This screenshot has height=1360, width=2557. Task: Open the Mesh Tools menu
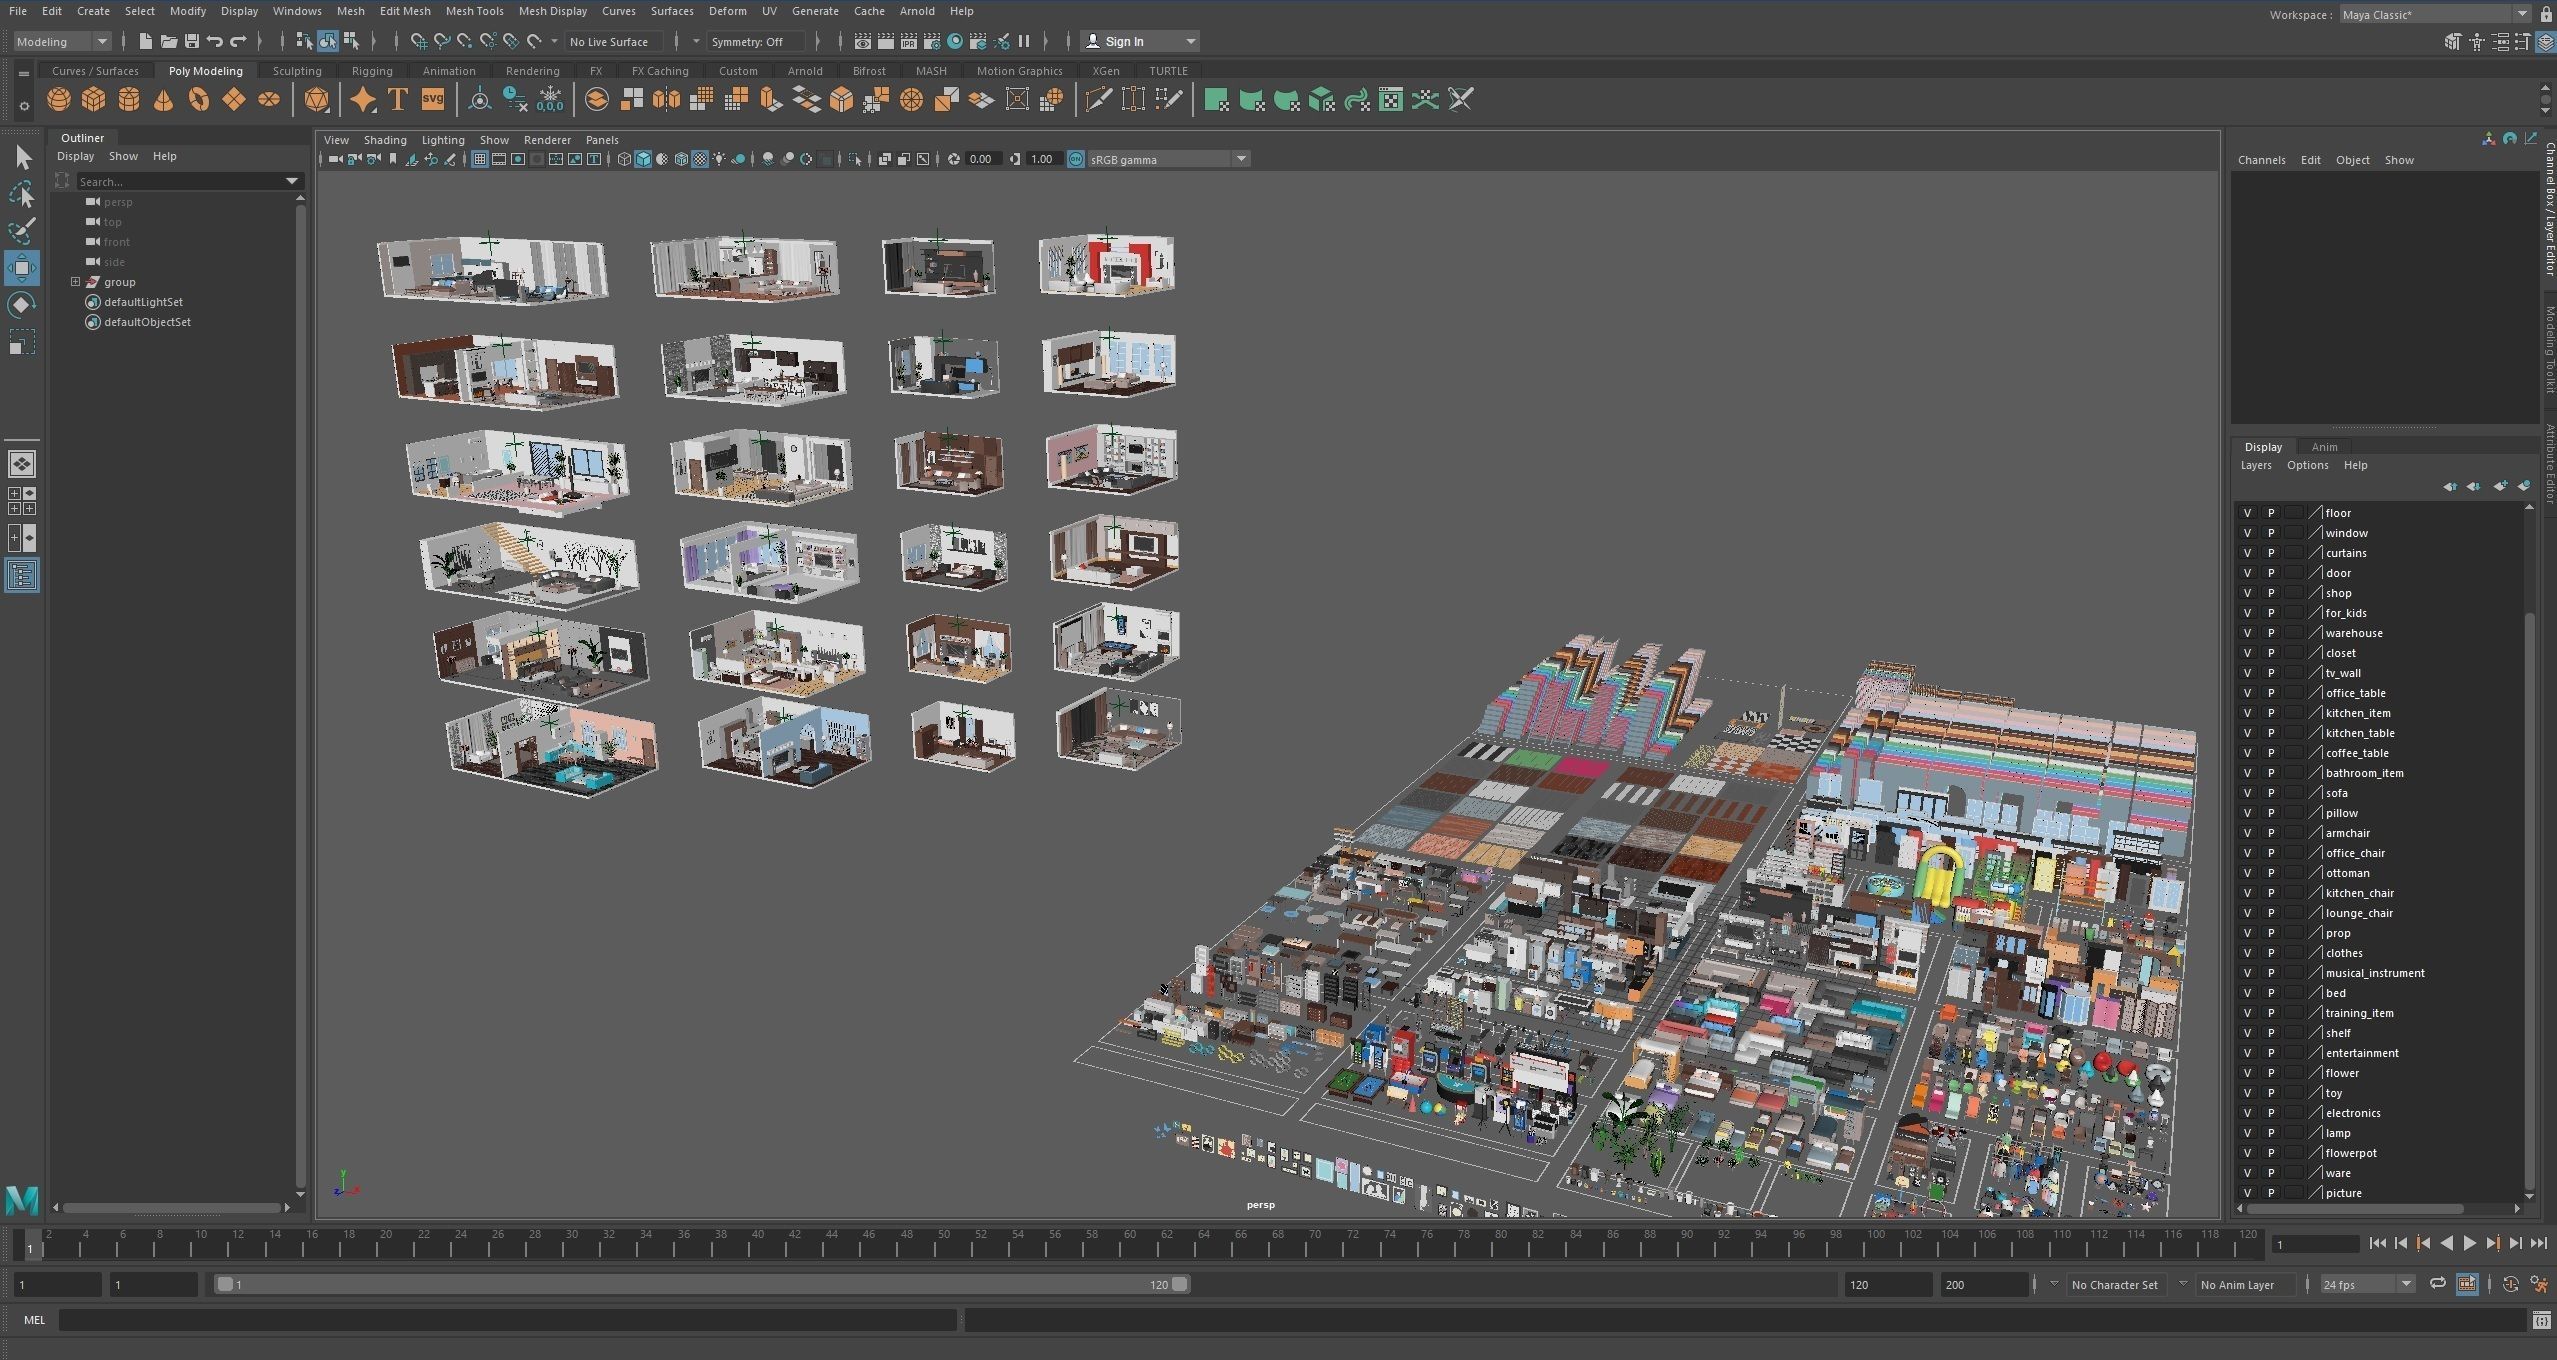(474, 11)
